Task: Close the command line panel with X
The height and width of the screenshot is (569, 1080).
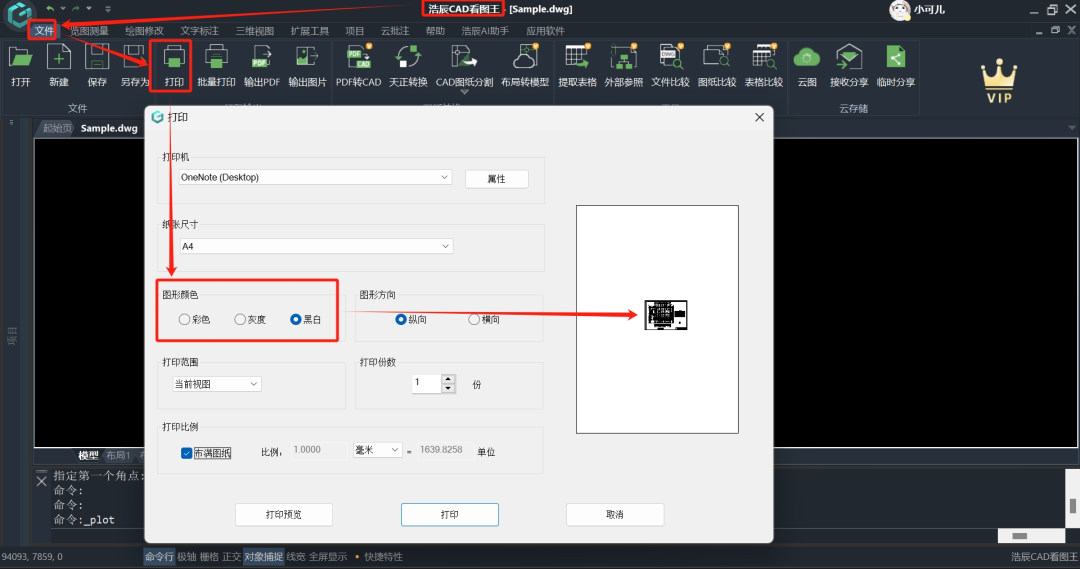Action: (x=41, y=481)
